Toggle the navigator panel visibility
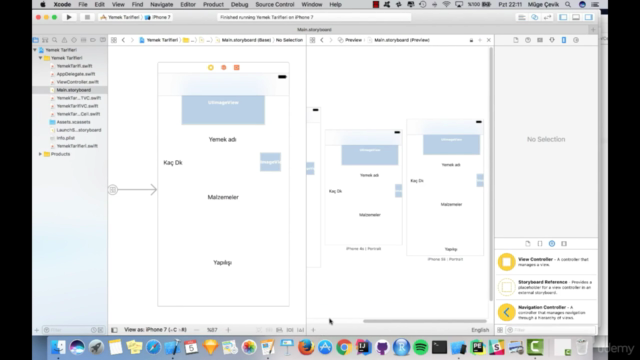 point(563,17)
